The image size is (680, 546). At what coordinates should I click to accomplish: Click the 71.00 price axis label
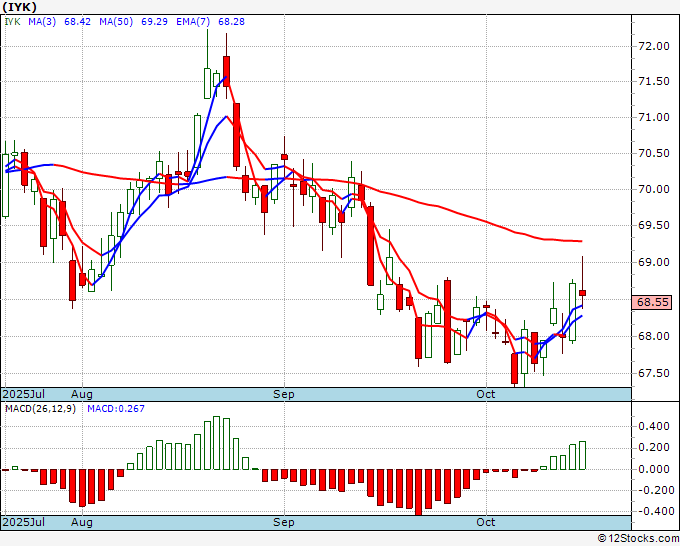tap(654, 118)
